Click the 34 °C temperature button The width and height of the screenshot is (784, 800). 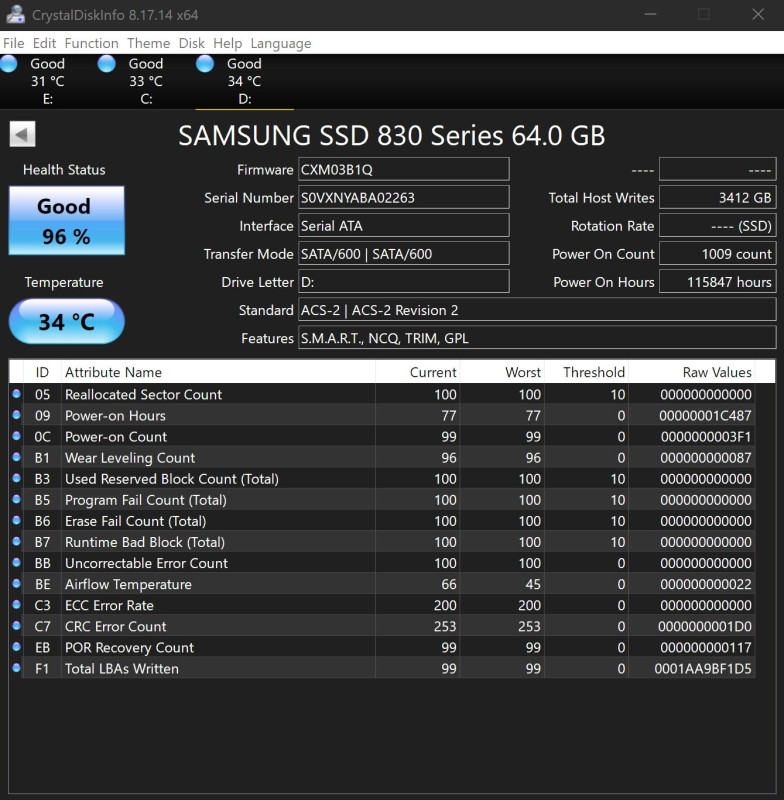tap(66, 321)
